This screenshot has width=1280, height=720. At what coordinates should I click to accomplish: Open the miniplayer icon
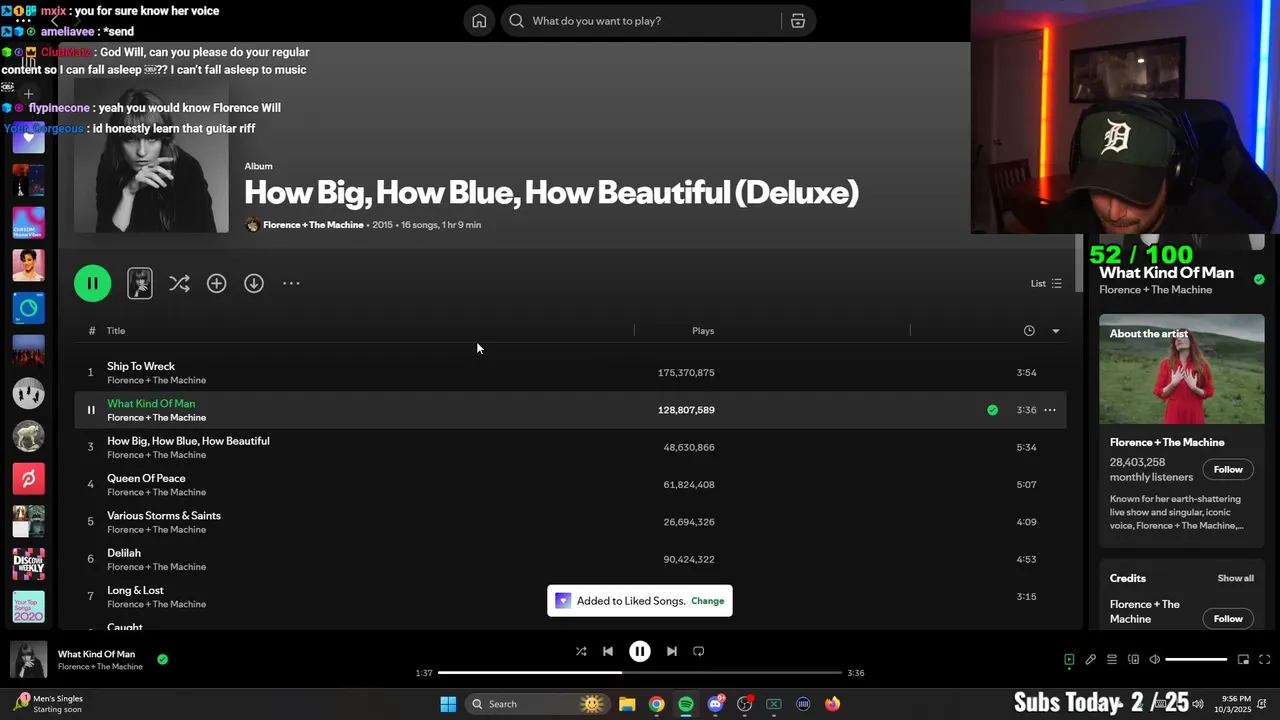(1243, 660)
